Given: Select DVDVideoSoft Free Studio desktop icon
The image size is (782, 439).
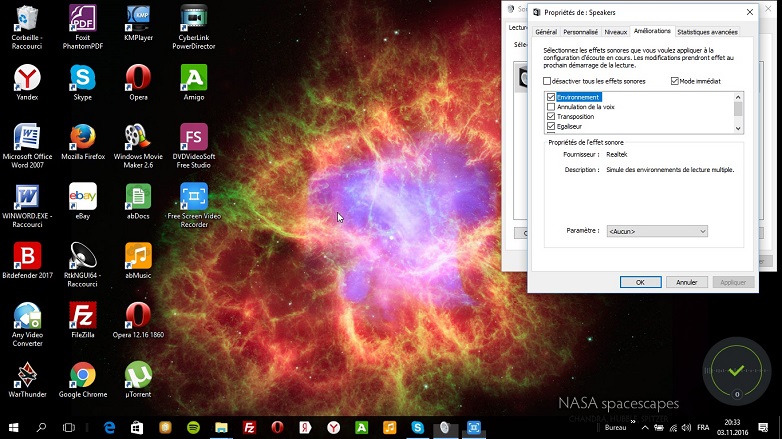Looking at the screenshot, I should [x=194, y=146].
